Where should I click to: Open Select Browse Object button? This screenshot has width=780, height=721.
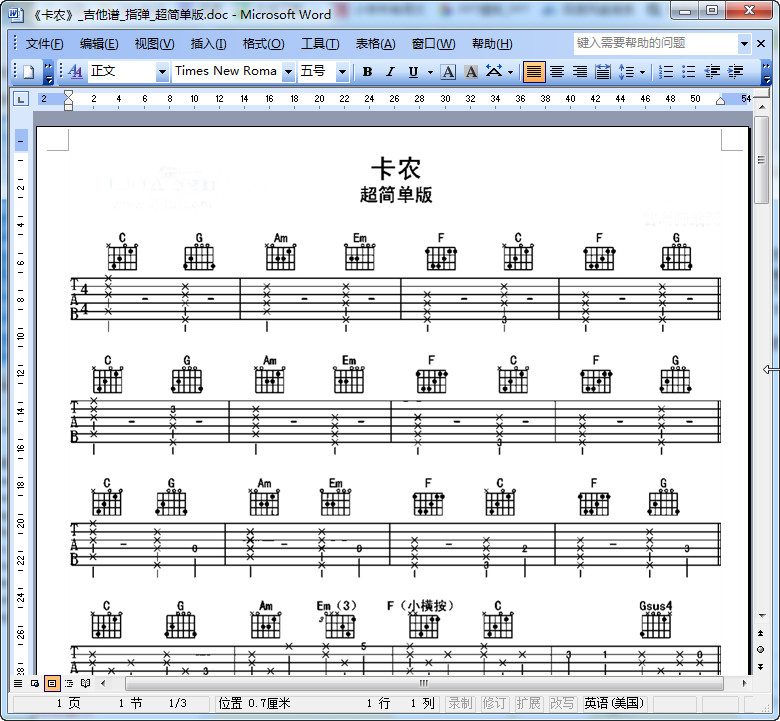point(761,650)
